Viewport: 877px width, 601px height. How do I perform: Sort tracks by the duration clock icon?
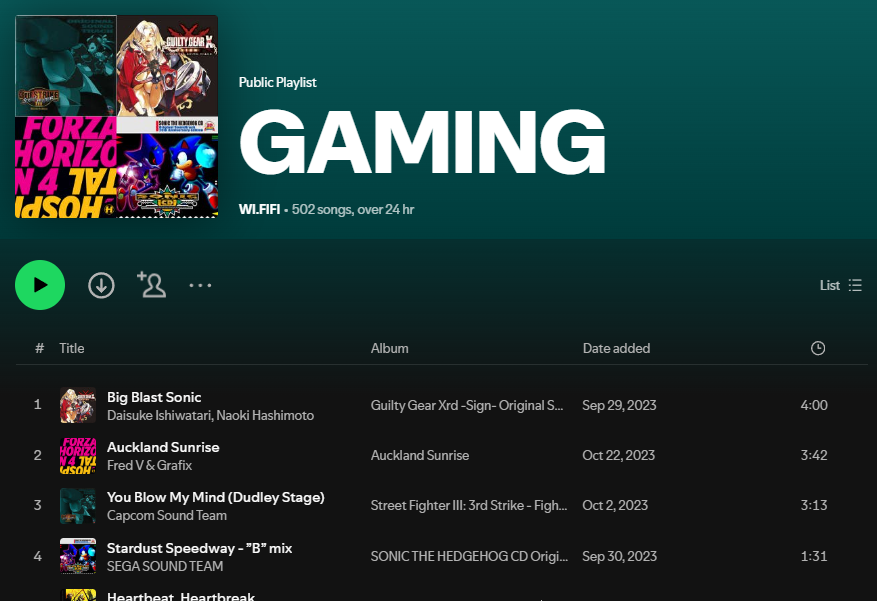(818, 348)
